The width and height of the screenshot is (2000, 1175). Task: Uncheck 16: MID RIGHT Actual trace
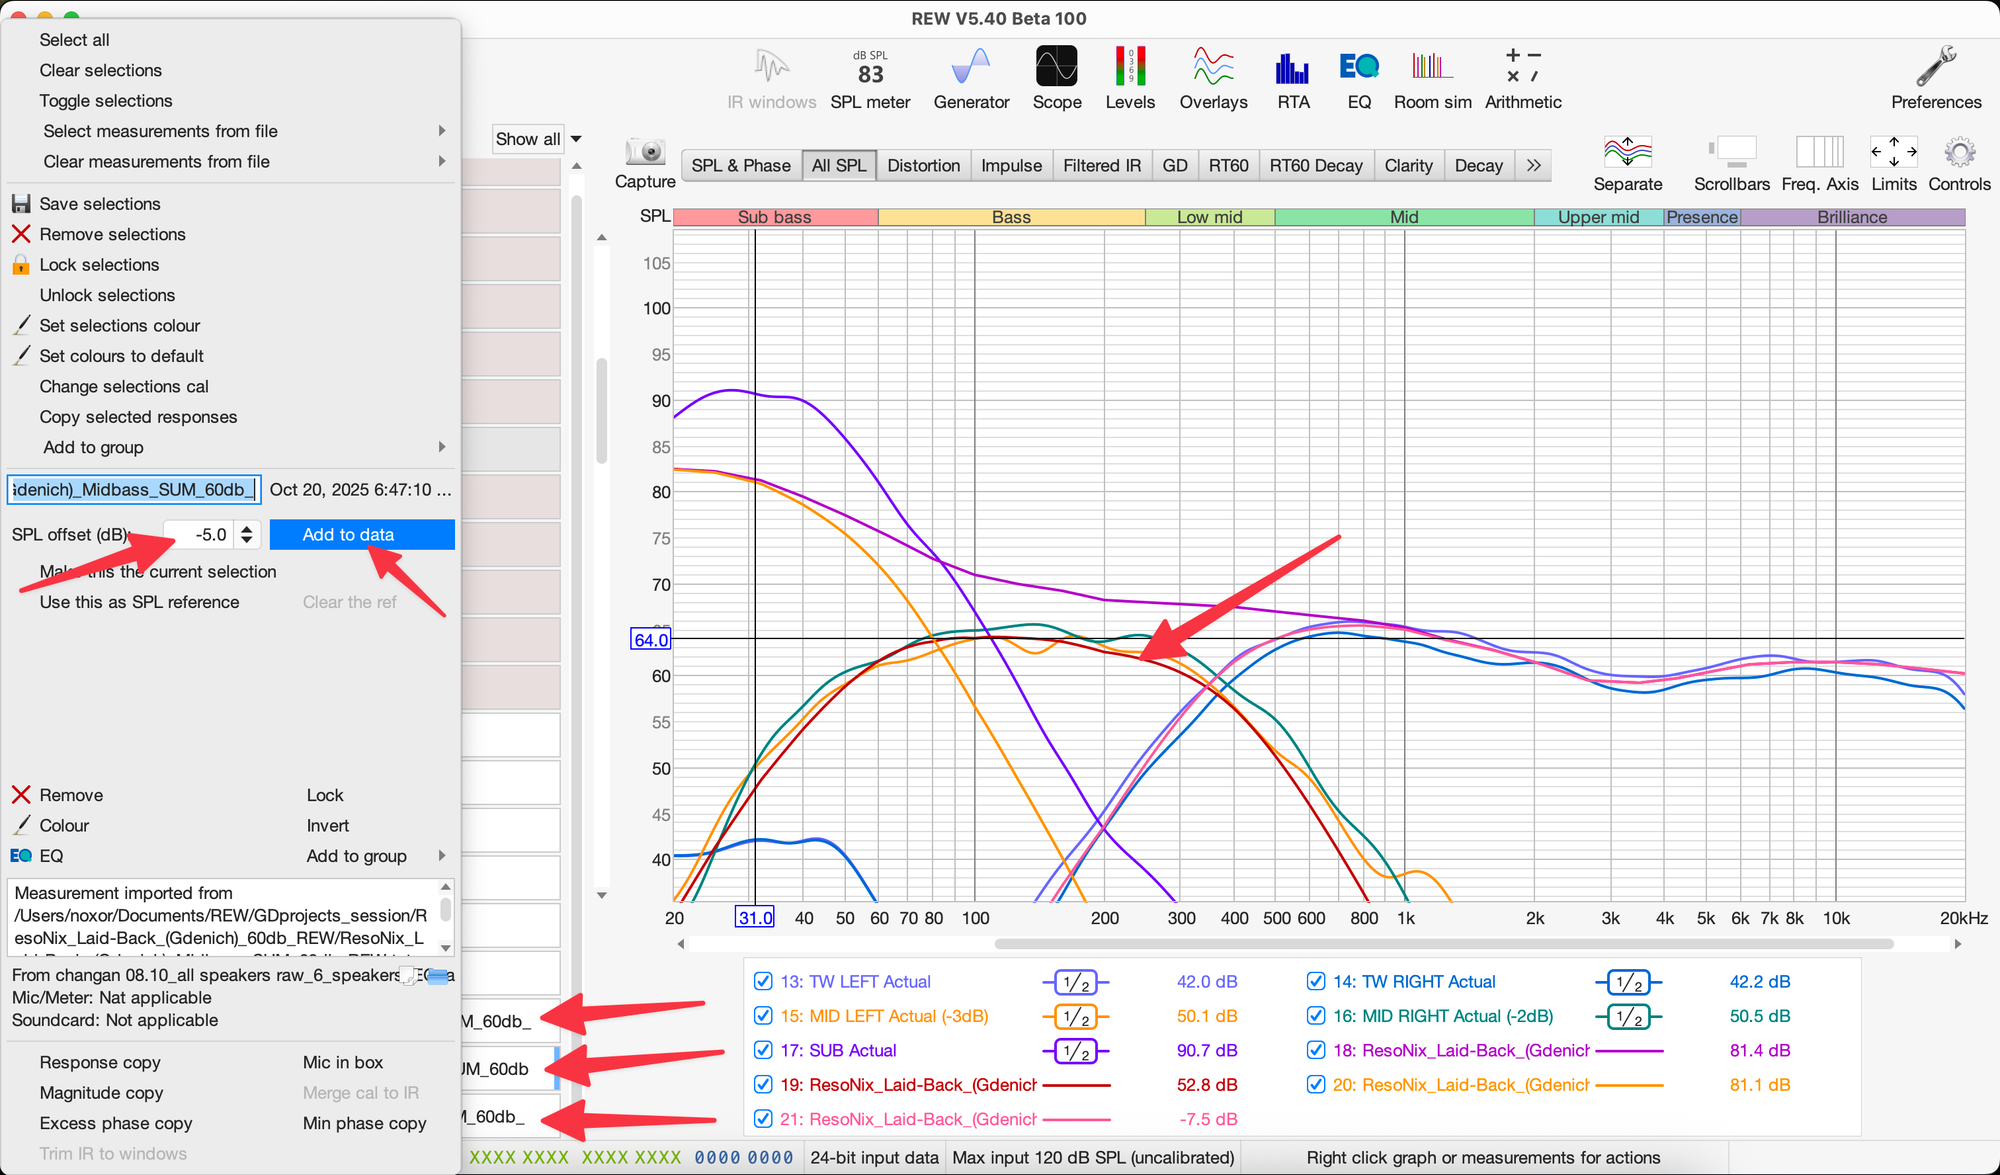[x=1316, y=1016]
